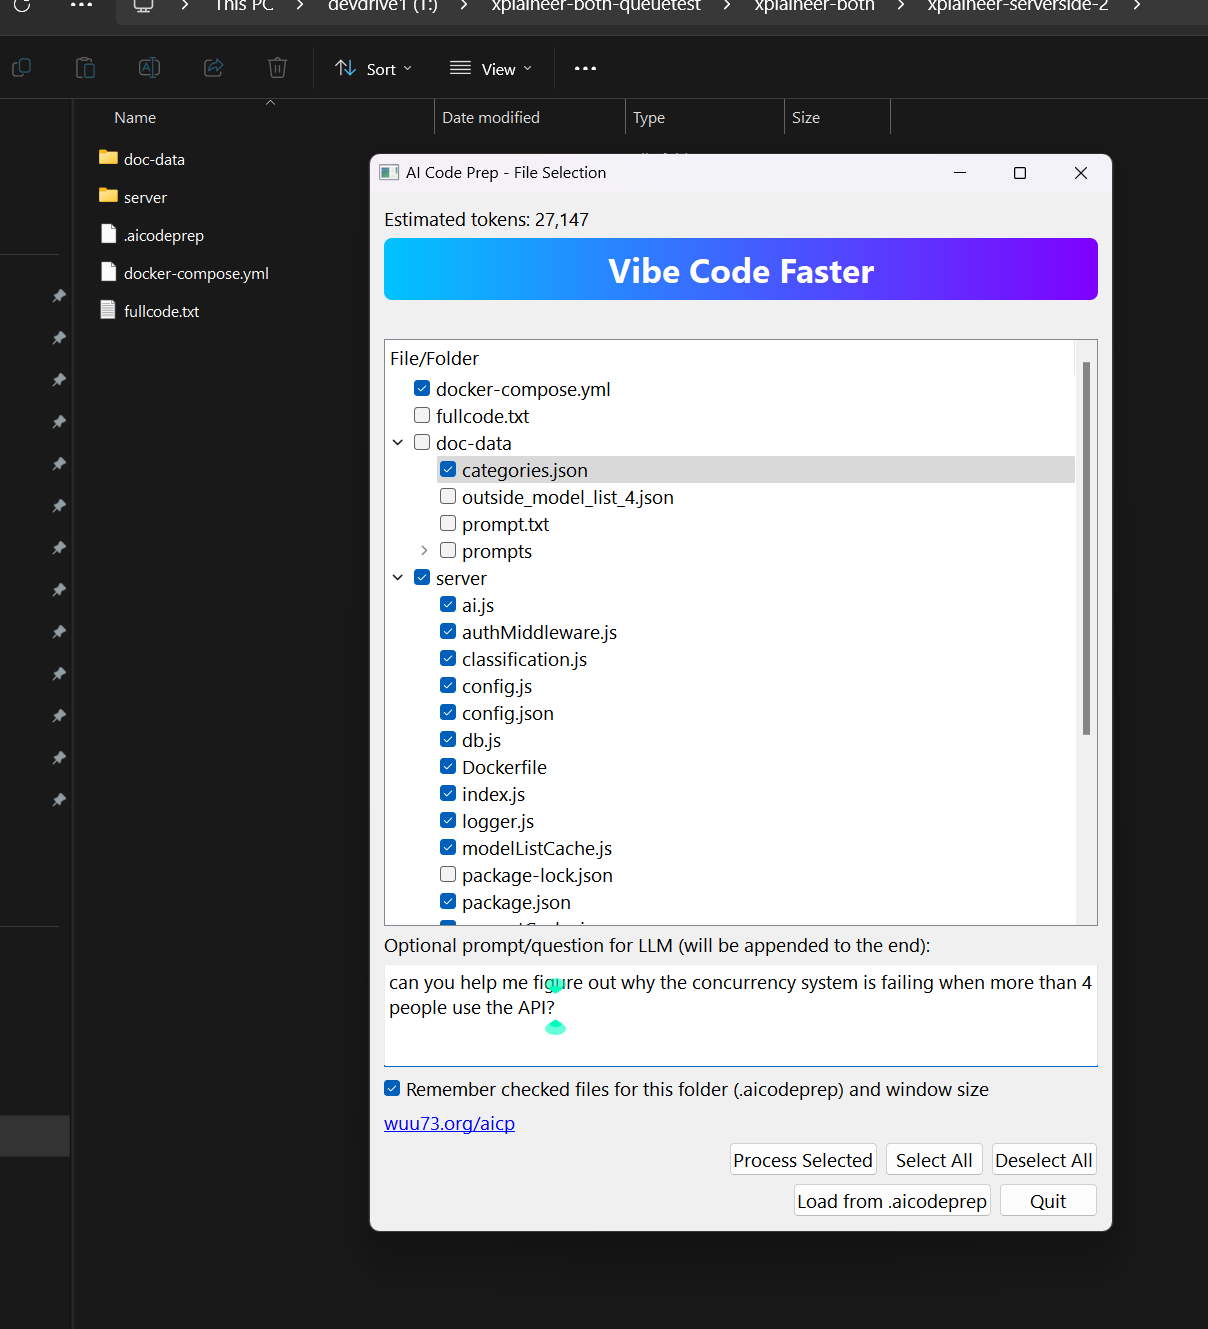The width and height of the screenshot is (1208, 1329).
Task: Open the View dropdown in Explorer
Action: click(x=490, y=69)
